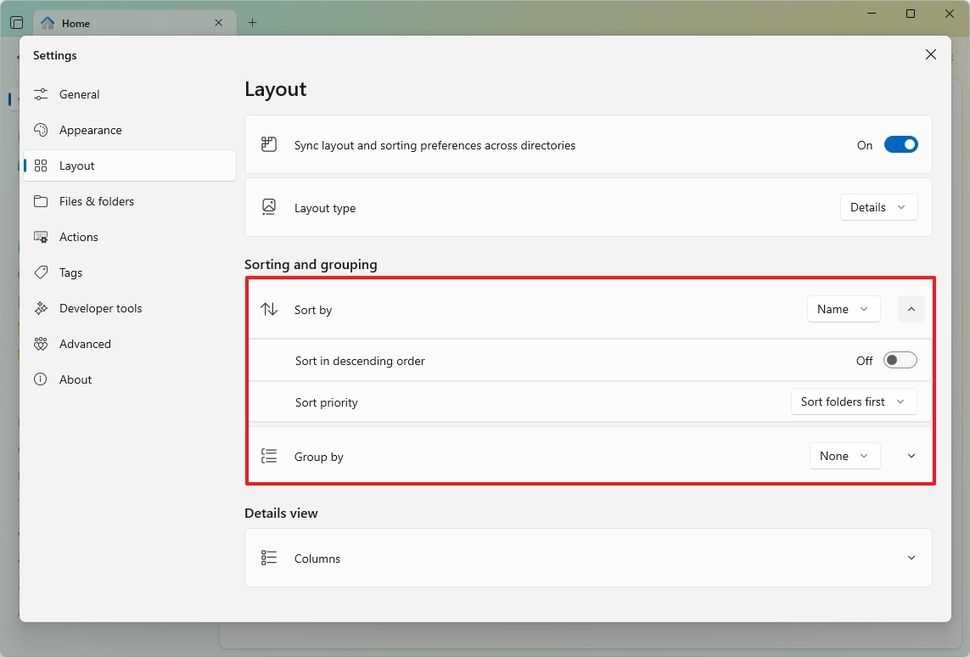Collapse the Sort by section

911,309
